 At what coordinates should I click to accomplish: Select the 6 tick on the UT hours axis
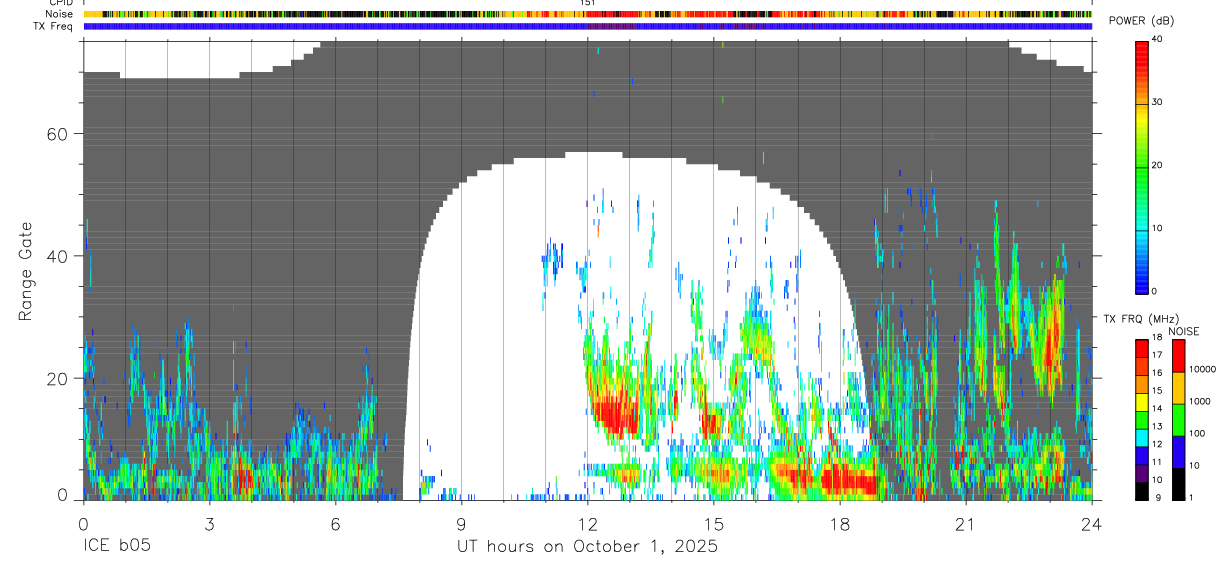(335, 524)
